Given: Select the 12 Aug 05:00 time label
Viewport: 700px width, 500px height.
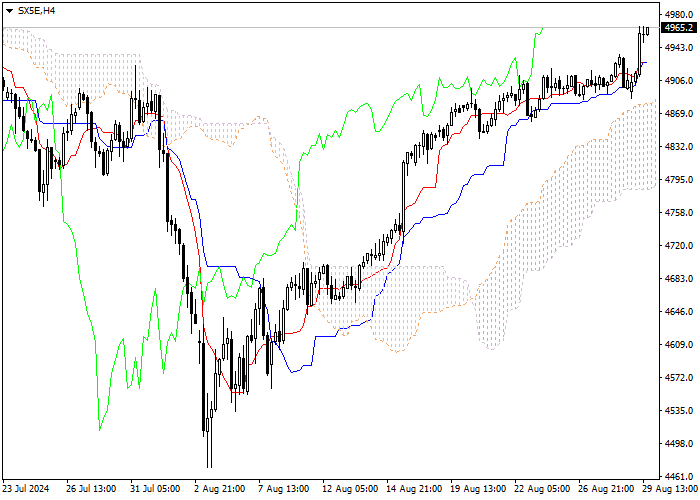Looking at the screenshot, I should 350,488.
